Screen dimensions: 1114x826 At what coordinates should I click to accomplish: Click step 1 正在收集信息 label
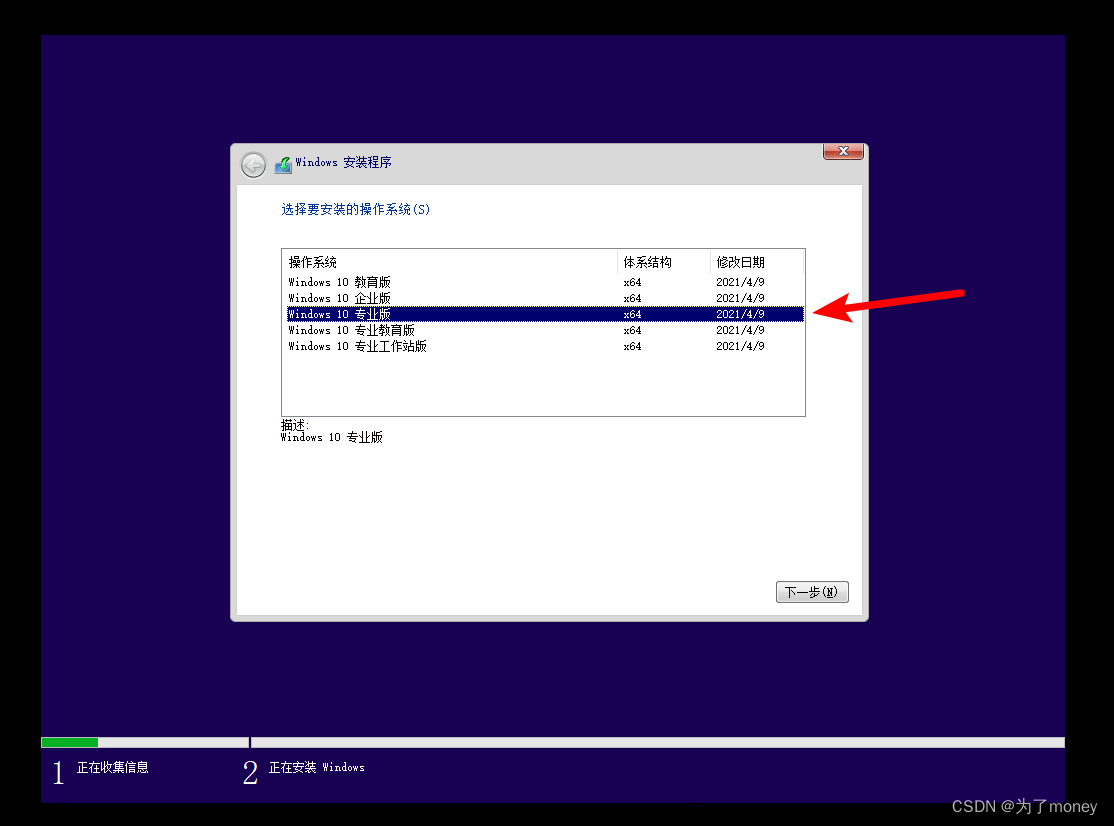click(x=112, y=767)
